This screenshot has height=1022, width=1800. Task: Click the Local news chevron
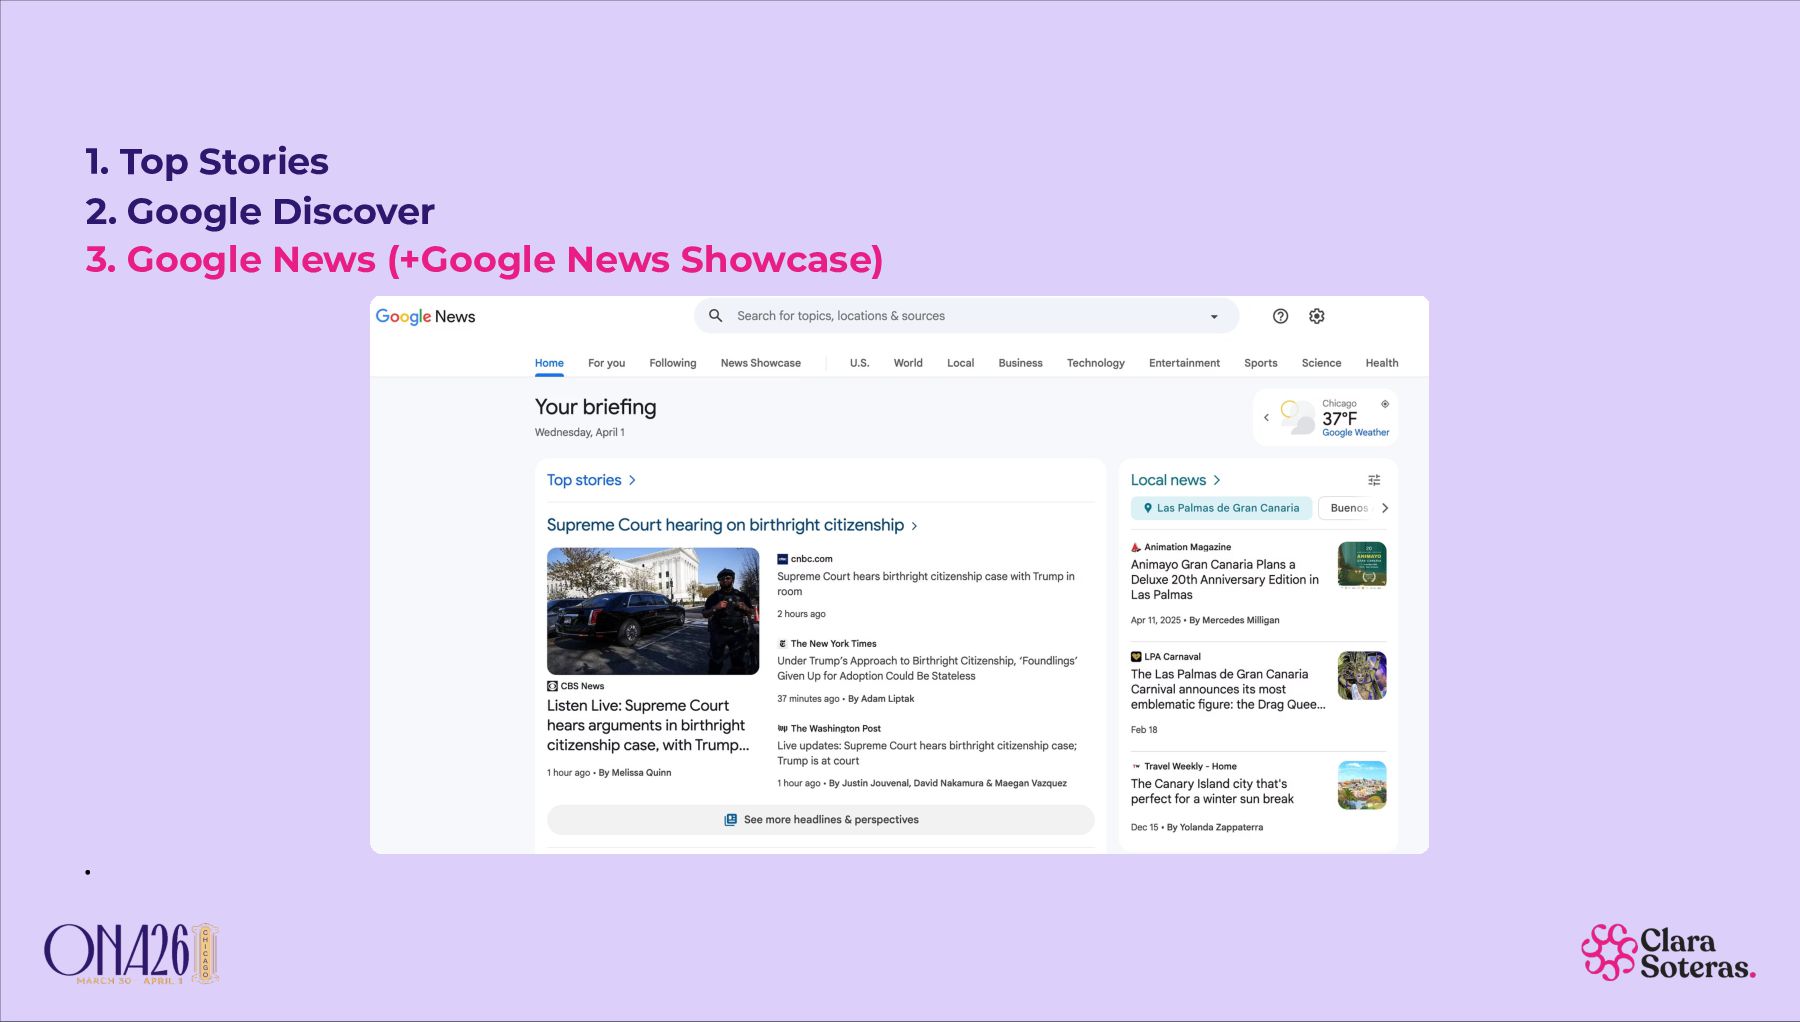1217,481
